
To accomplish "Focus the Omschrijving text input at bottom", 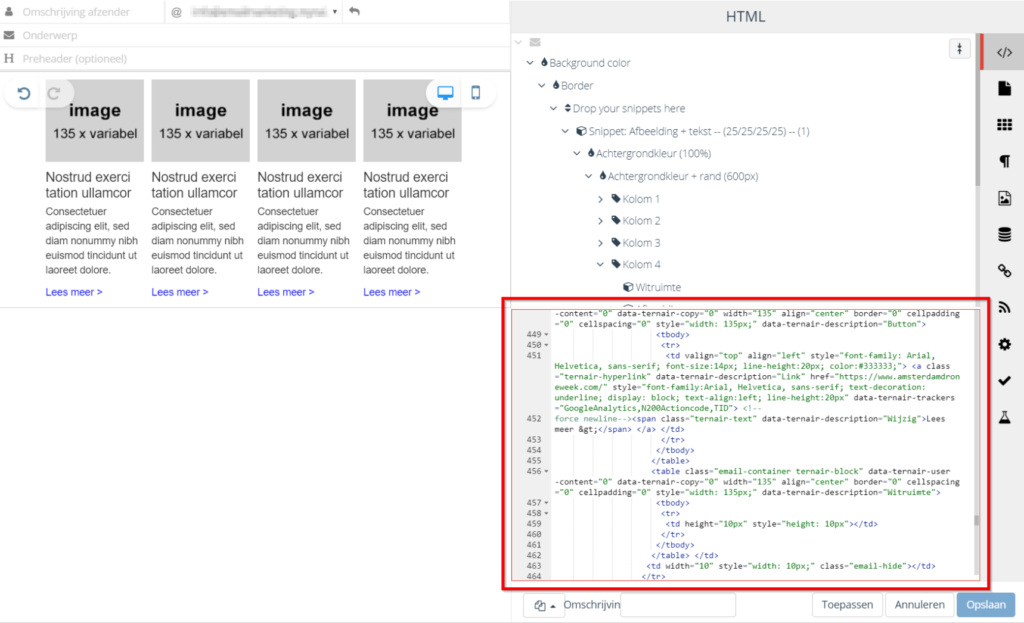I will point(678,605).
